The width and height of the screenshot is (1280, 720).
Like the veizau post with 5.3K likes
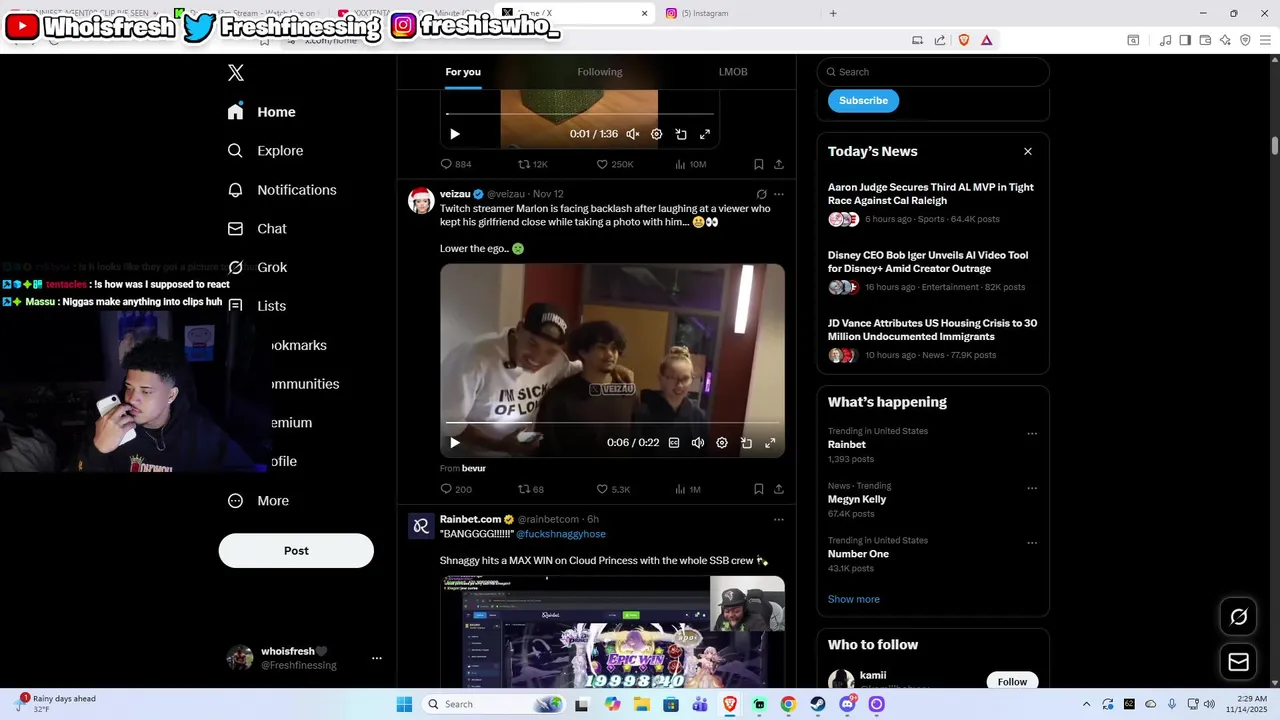pos(613,489)
